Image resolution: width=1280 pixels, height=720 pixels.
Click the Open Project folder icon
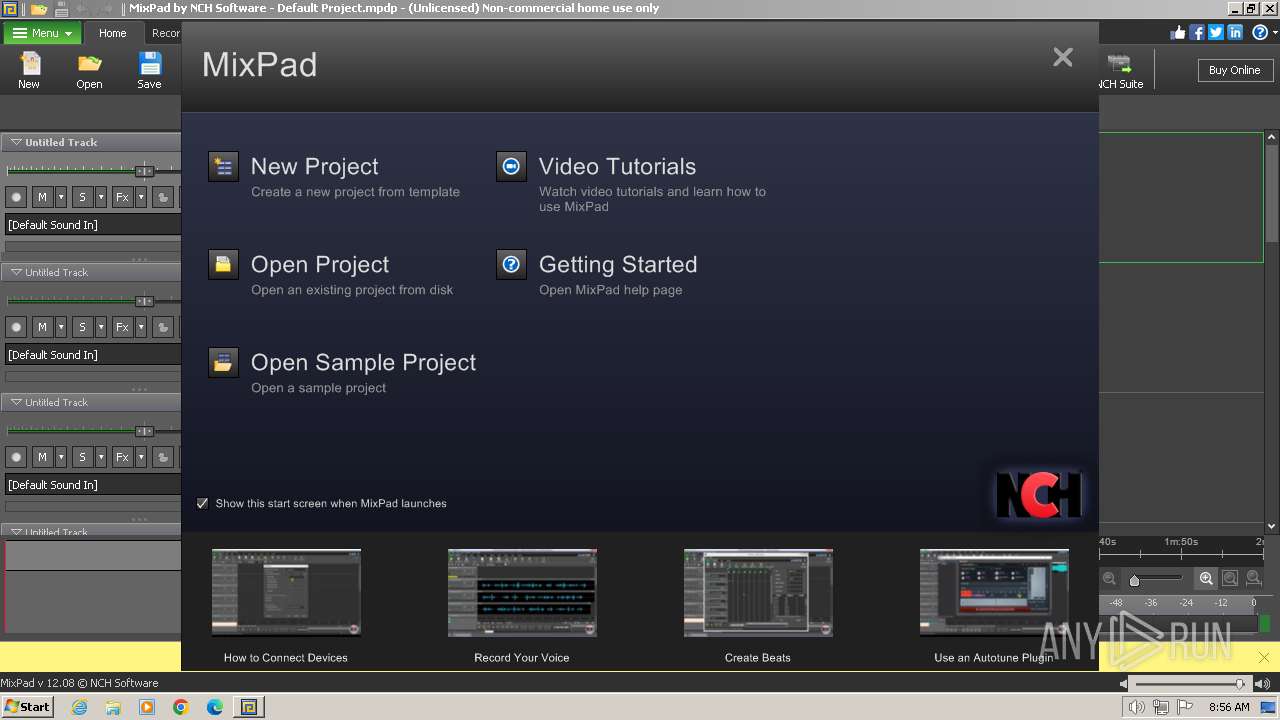[223, 265]
